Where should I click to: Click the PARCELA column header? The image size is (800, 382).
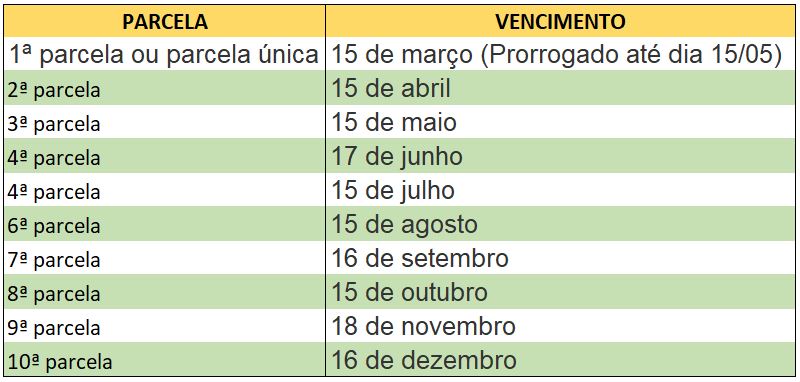(x=165, y=21)
